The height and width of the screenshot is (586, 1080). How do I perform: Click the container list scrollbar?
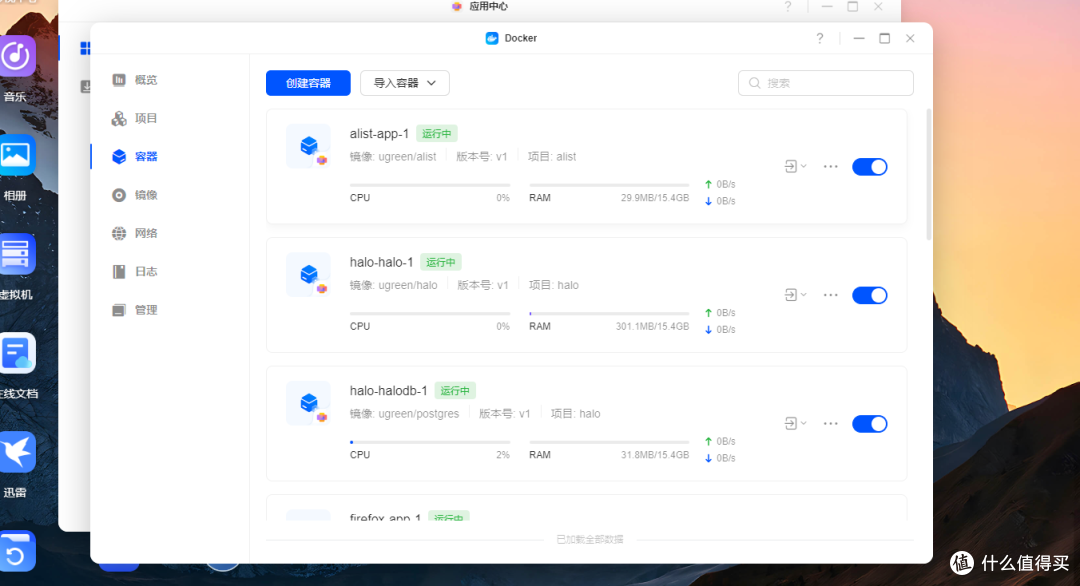929,174
